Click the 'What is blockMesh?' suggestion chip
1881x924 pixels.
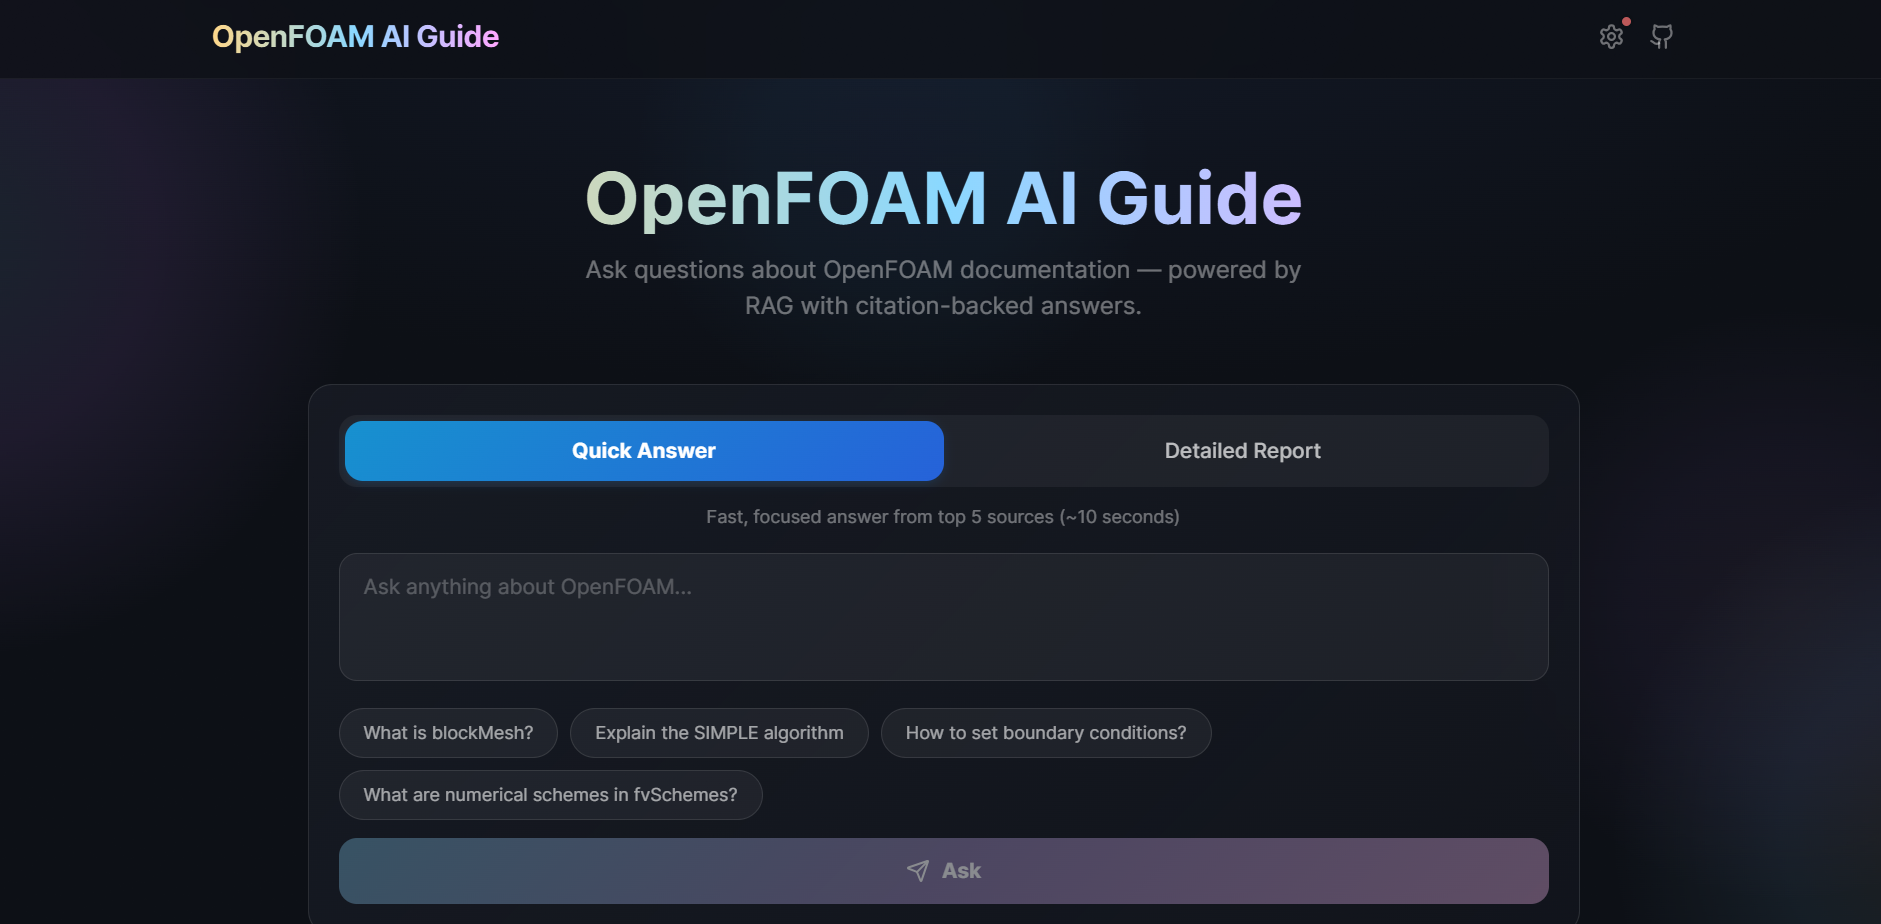click(x=448, y=732)
